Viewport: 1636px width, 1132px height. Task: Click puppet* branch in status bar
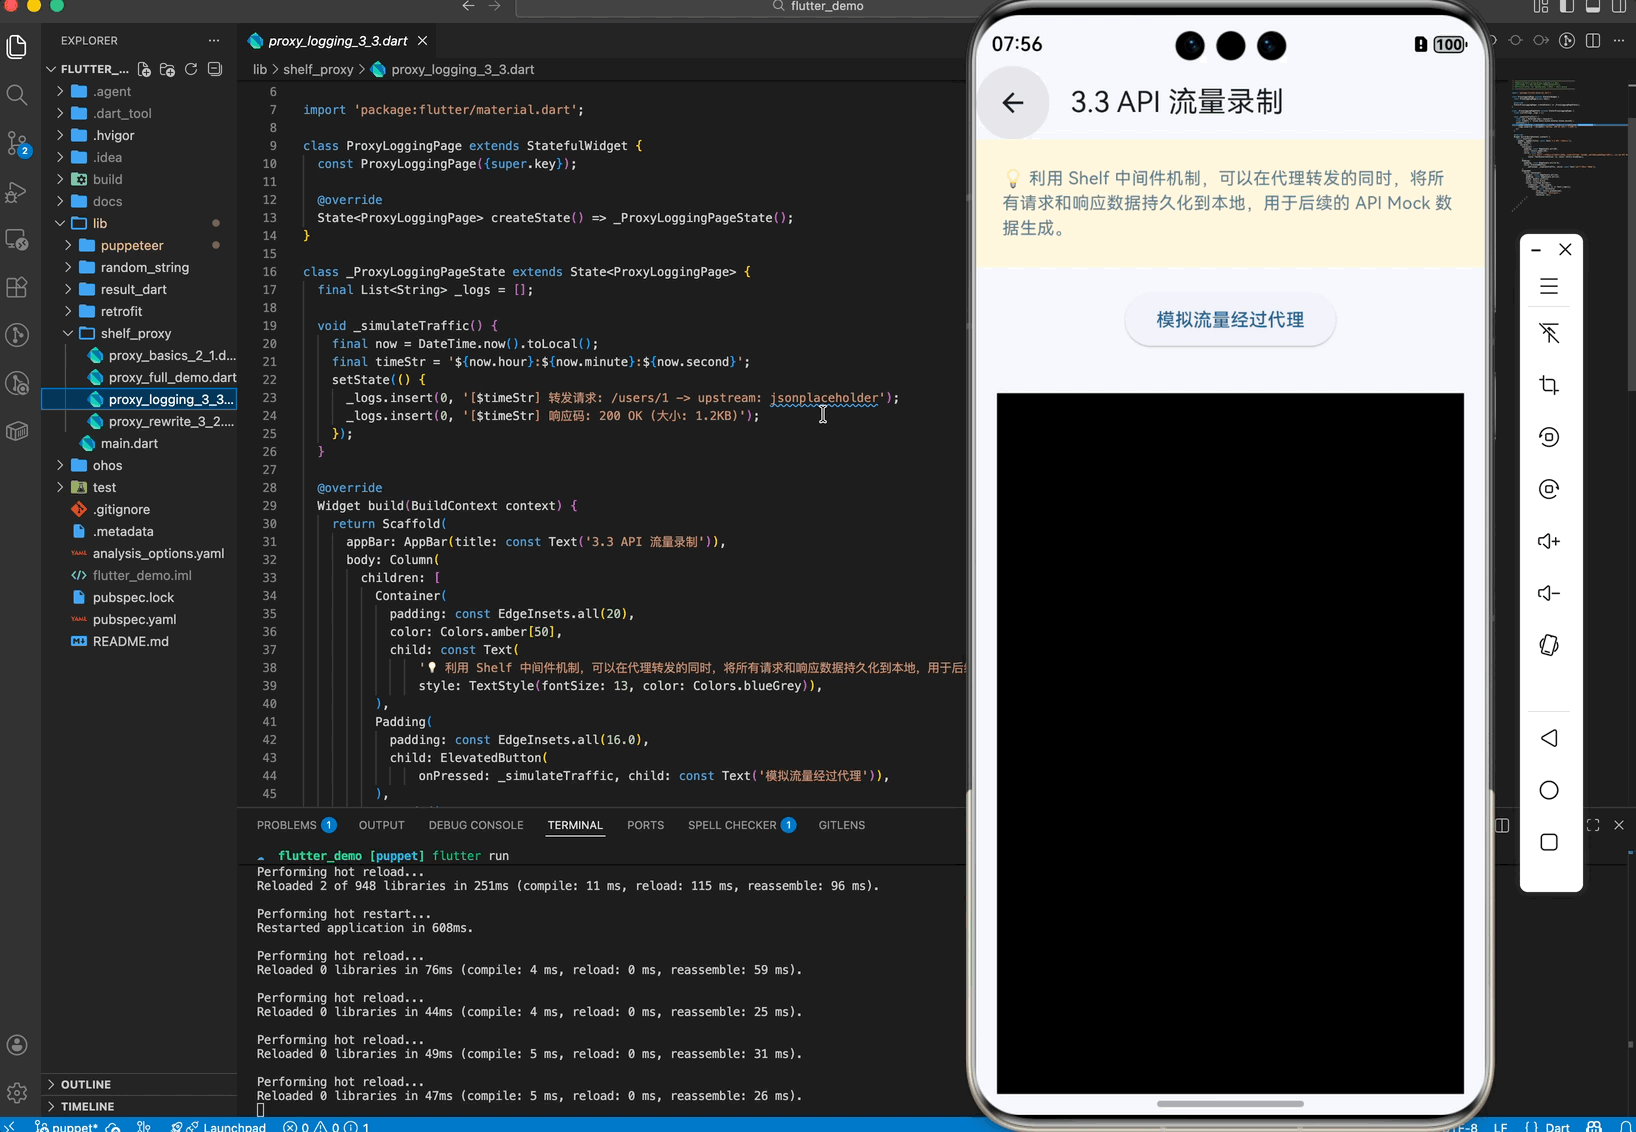(x=67, y=1127)
